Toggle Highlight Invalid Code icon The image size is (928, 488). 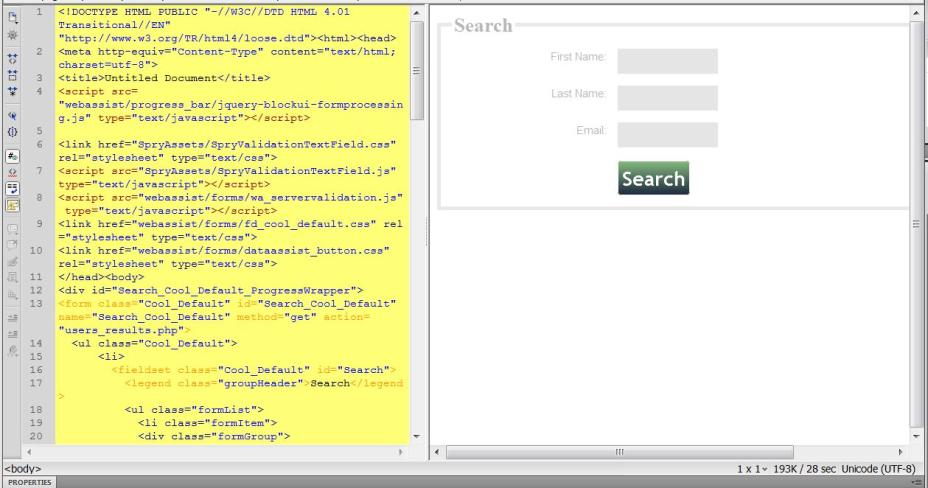pyautogui.click(x=12, y=172)
